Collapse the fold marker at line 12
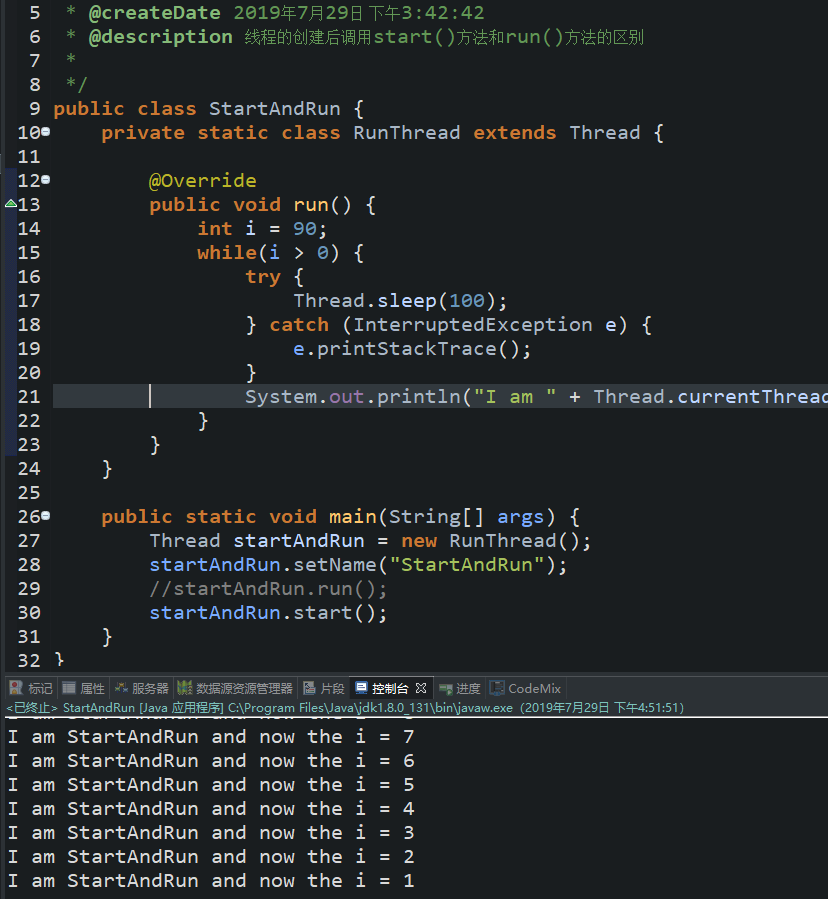Image resolution: width=828 pixels, height=899 pixels. (x=46, y=180)
